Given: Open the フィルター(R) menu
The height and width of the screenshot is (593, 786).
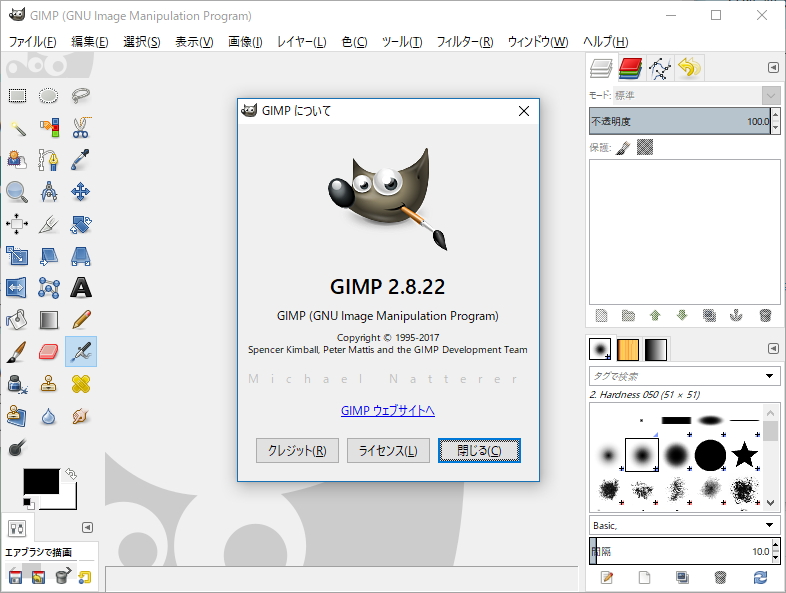Looking at the screenshot, I should click(465, 42).
